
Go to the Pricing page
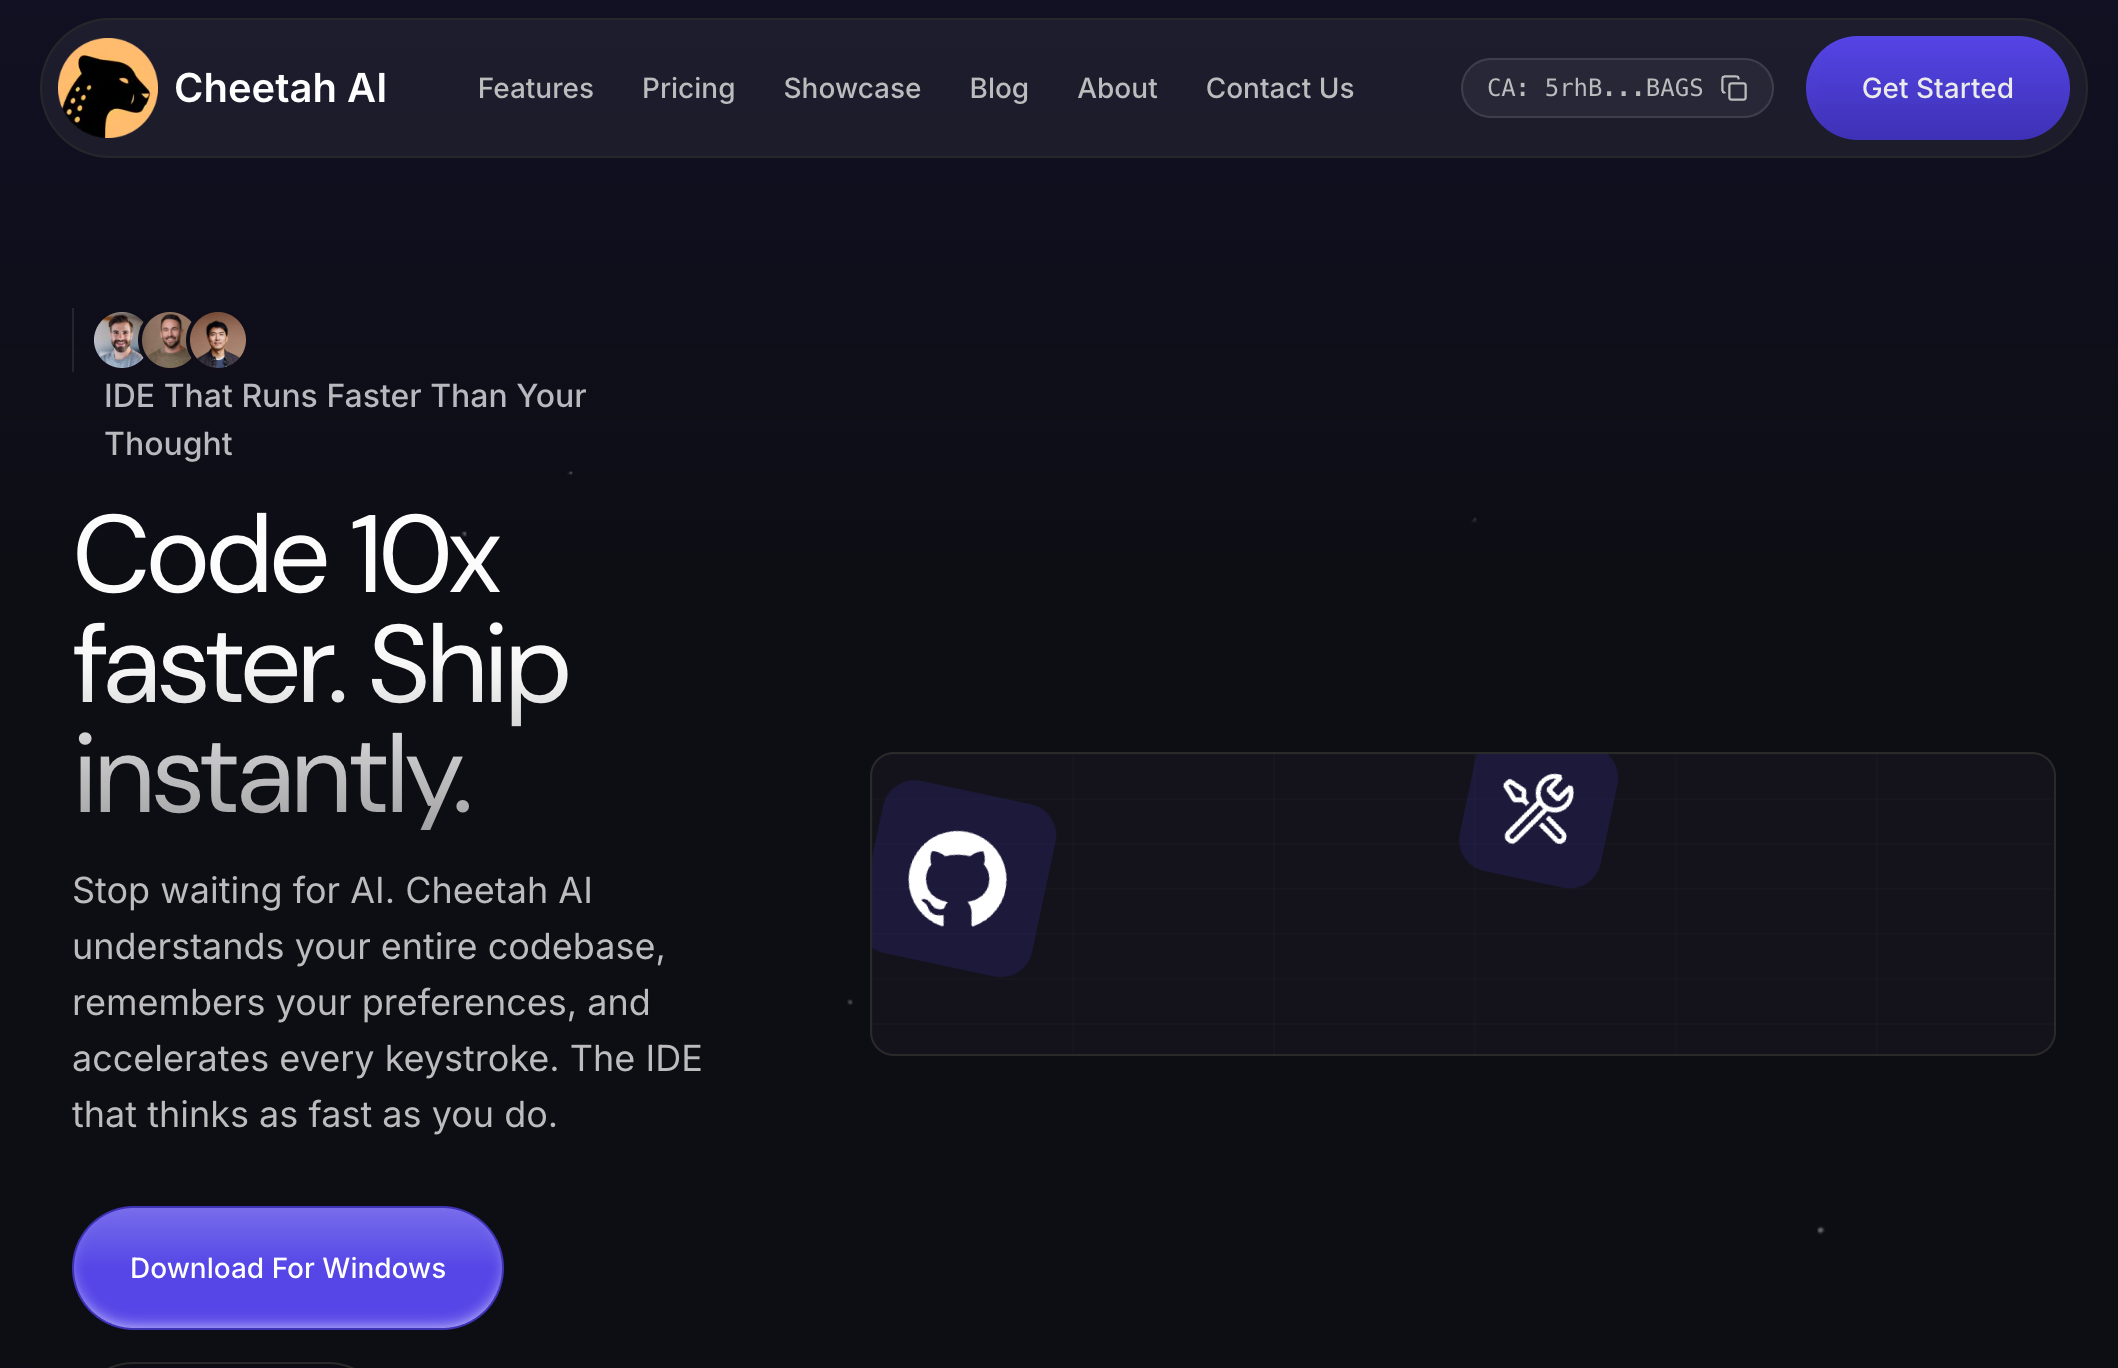[x=688, y=88]
